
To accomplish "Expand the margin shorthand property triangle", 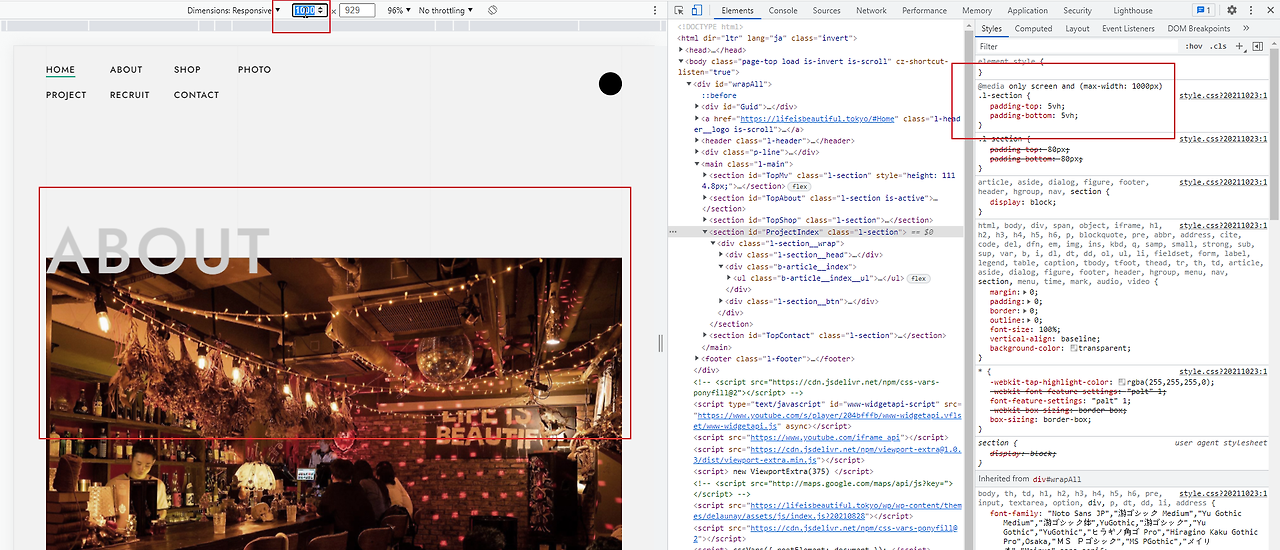I will click(x=1025, y=292).
